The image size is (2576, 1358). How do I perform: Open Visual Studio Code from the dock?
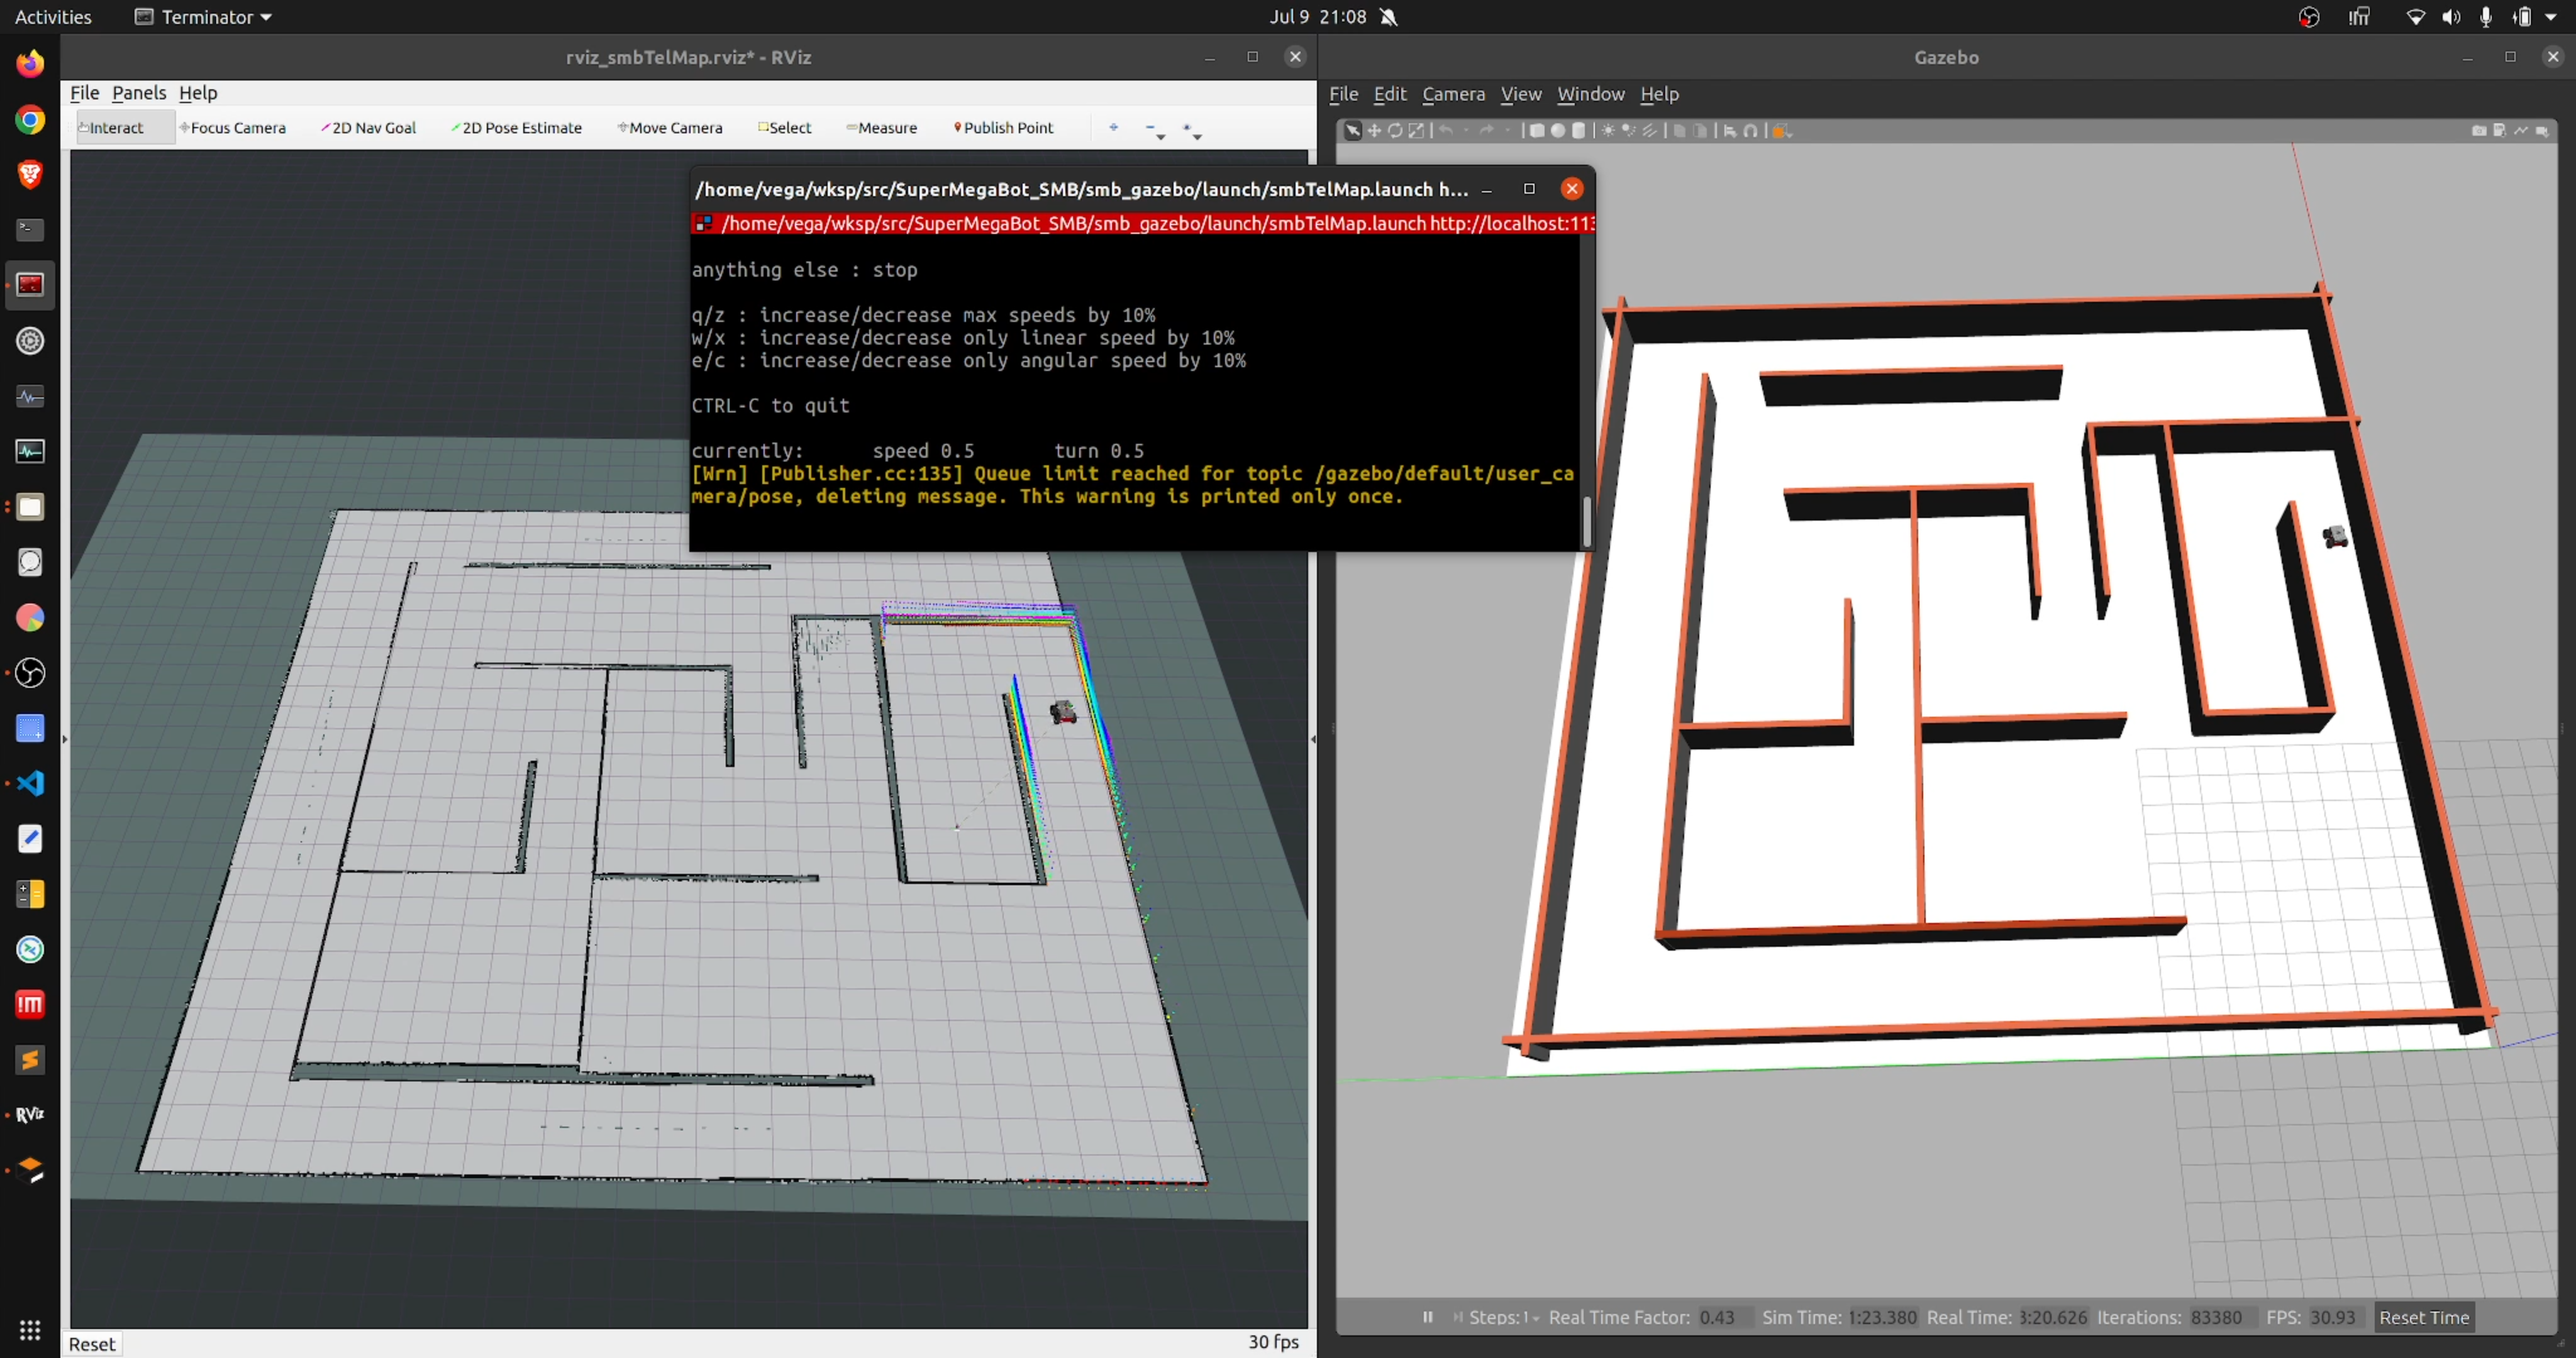tap(30, 783)
